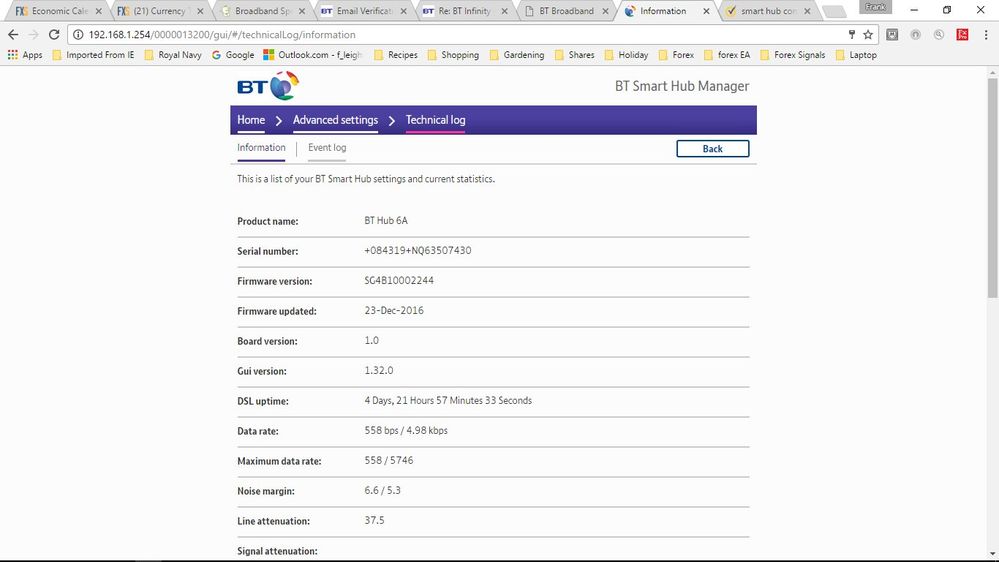Click data rate 558 bps / 4.98 kbps
999x562 pixels.
click(x=406, y=430)
